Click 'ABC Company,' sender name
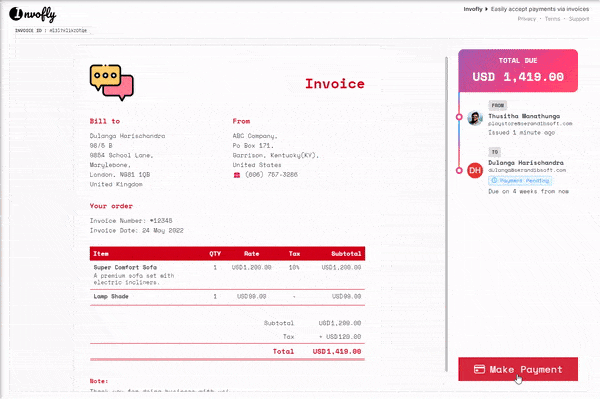 (x=255, y=136)
